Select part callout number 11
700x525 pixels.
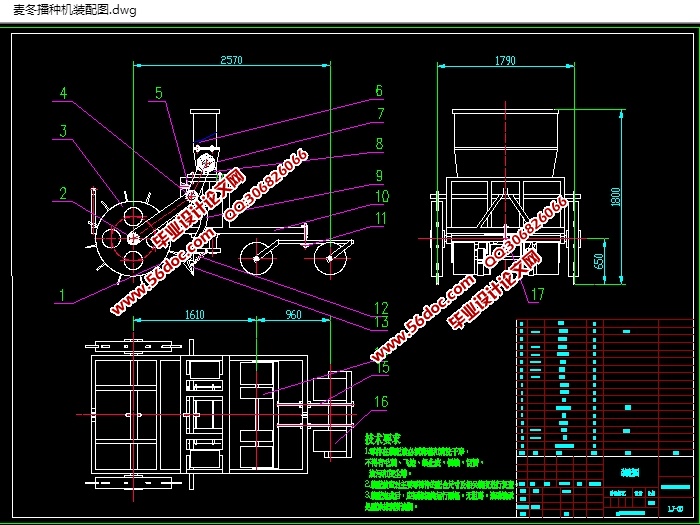381,219
